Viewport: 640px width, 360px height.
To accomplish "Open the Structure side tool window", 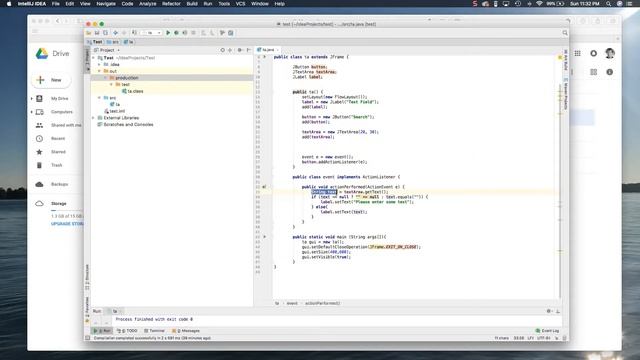I will [x=87, y=277].
